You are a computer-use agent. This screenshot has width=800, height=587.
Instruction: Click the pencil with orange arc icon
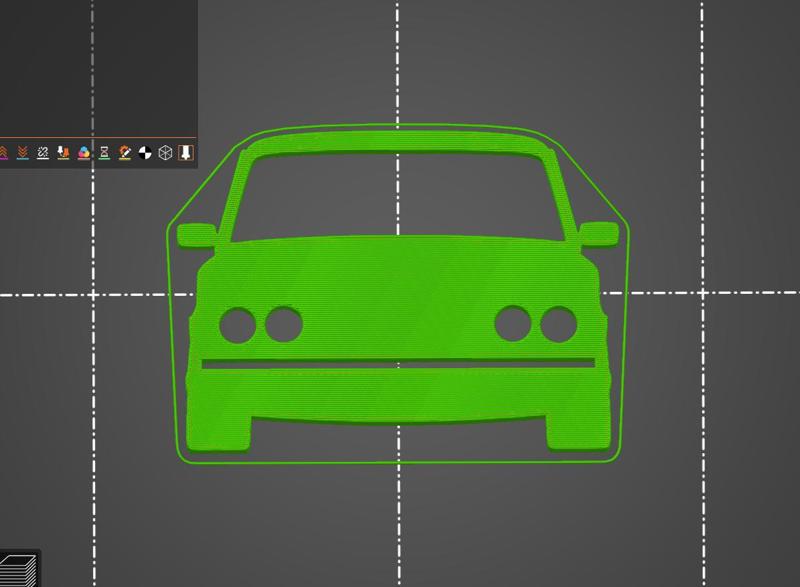pyautogui.click(x=124, y=152)
